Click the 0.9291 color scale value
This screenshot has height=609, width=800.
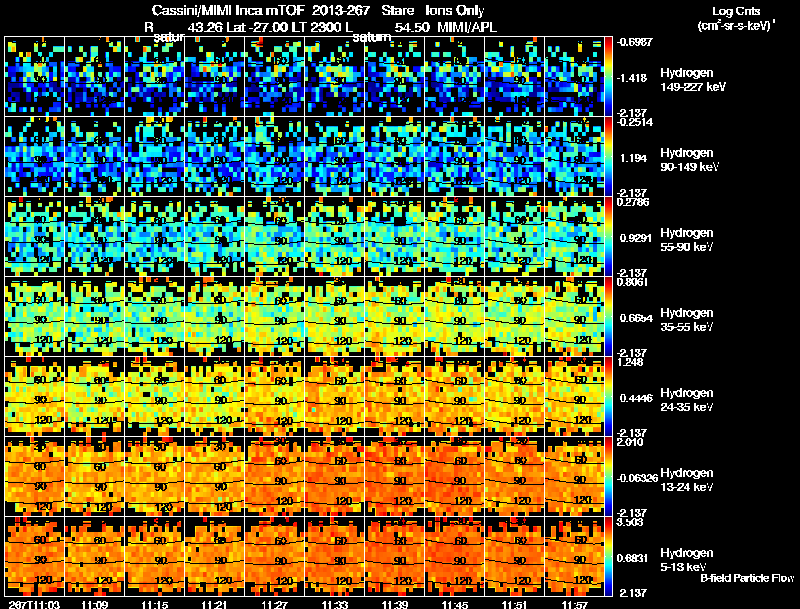click(x=635, y=238)
